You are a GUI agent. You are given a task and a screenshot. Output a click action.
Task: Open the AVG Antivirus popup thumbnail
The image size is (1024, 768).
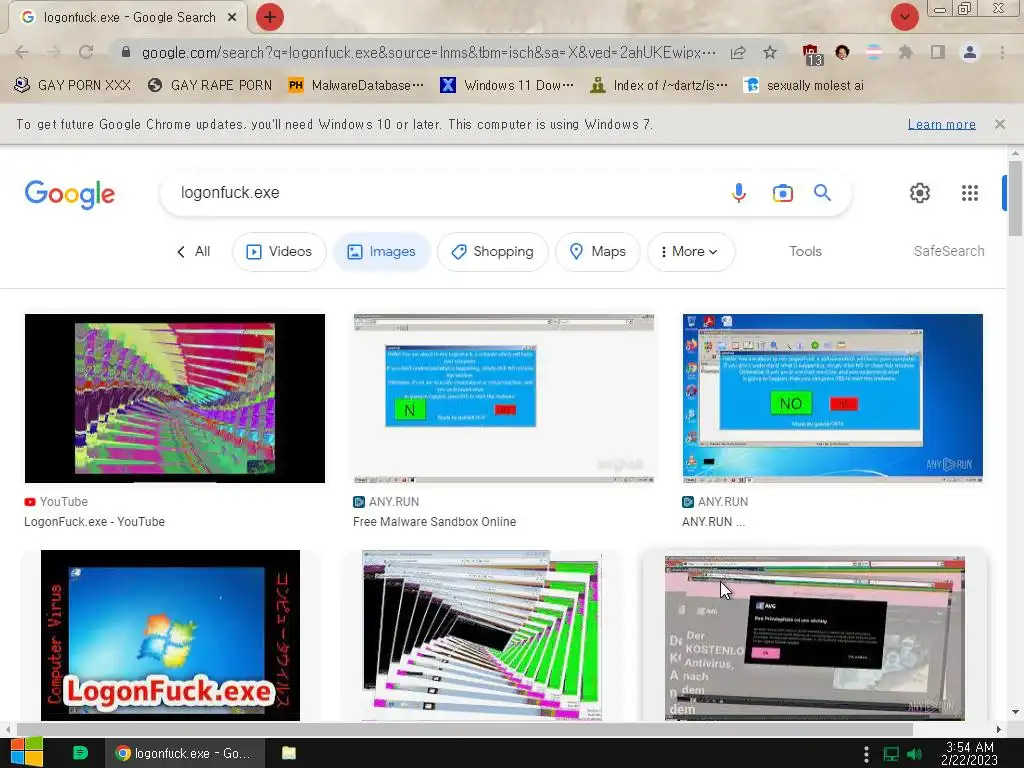(814, 638)
